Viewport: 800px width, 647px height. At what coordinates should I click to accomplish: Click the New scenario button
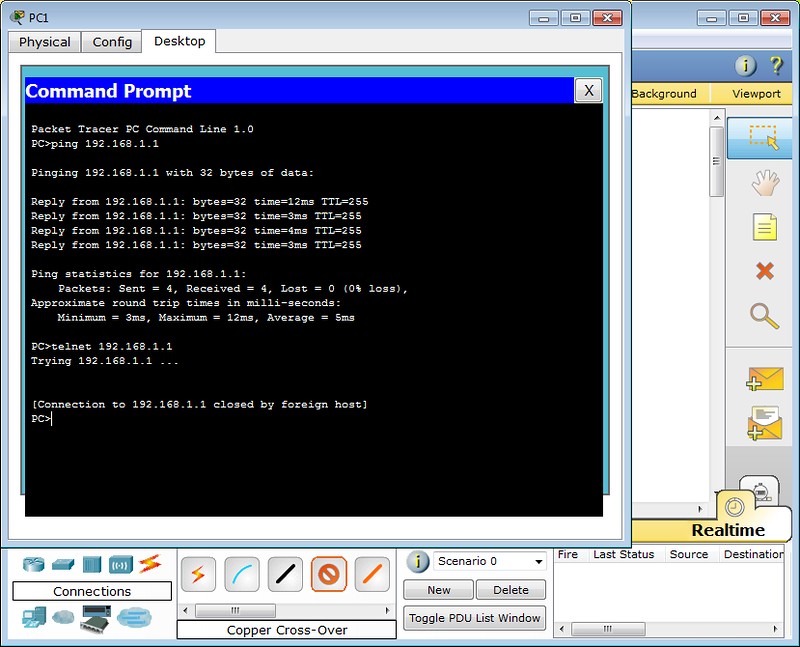[x=439, y=590]
